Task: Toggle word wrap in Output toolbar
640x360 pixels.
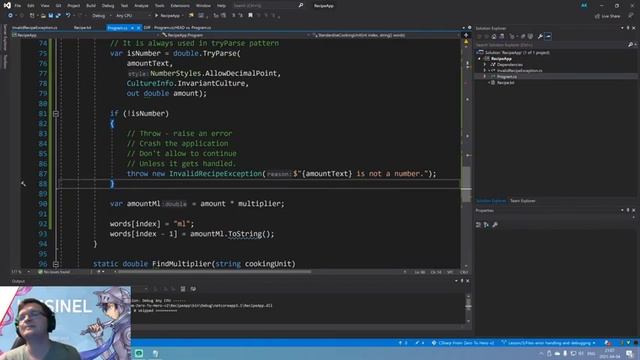Action: click(193, 289)
